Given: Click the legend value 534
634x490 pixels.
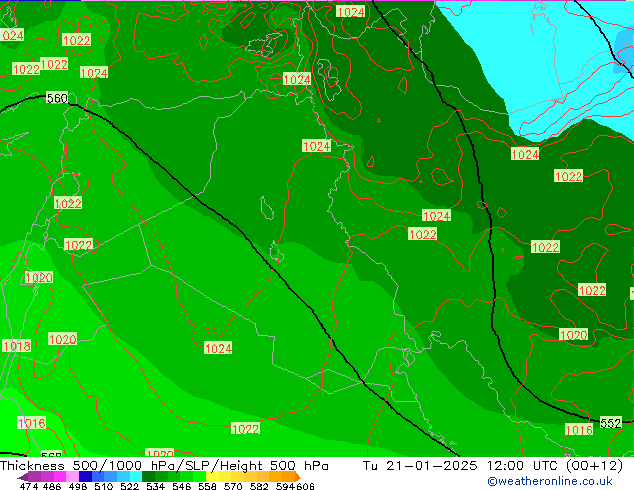Looking at the screenshot, I should 155,486.
